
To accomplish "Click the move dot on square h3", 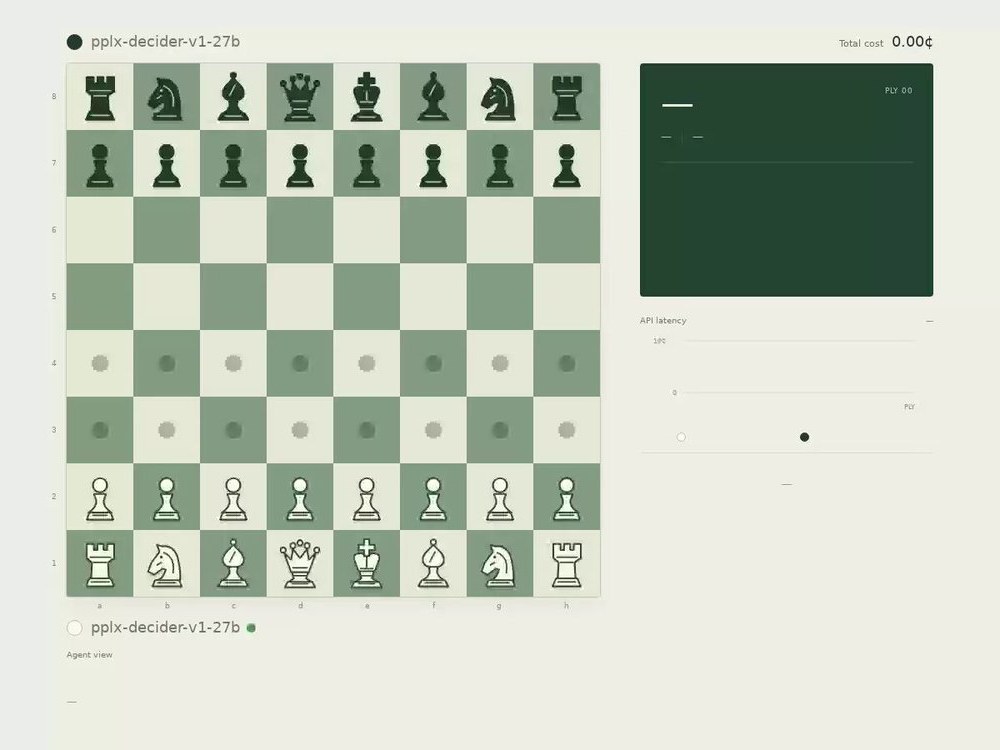I will [x=566, y=430].
